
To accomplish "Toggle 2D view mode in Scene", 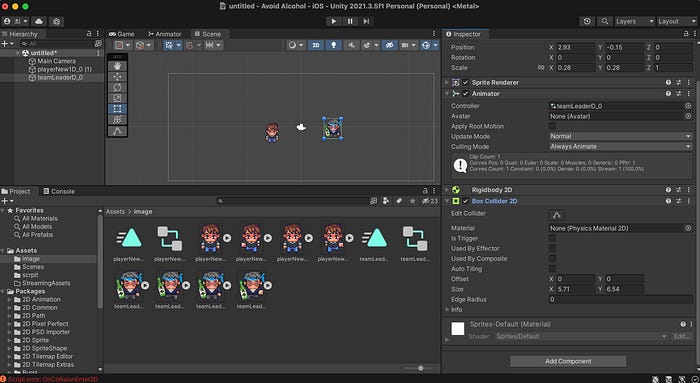I will [316, 45].
